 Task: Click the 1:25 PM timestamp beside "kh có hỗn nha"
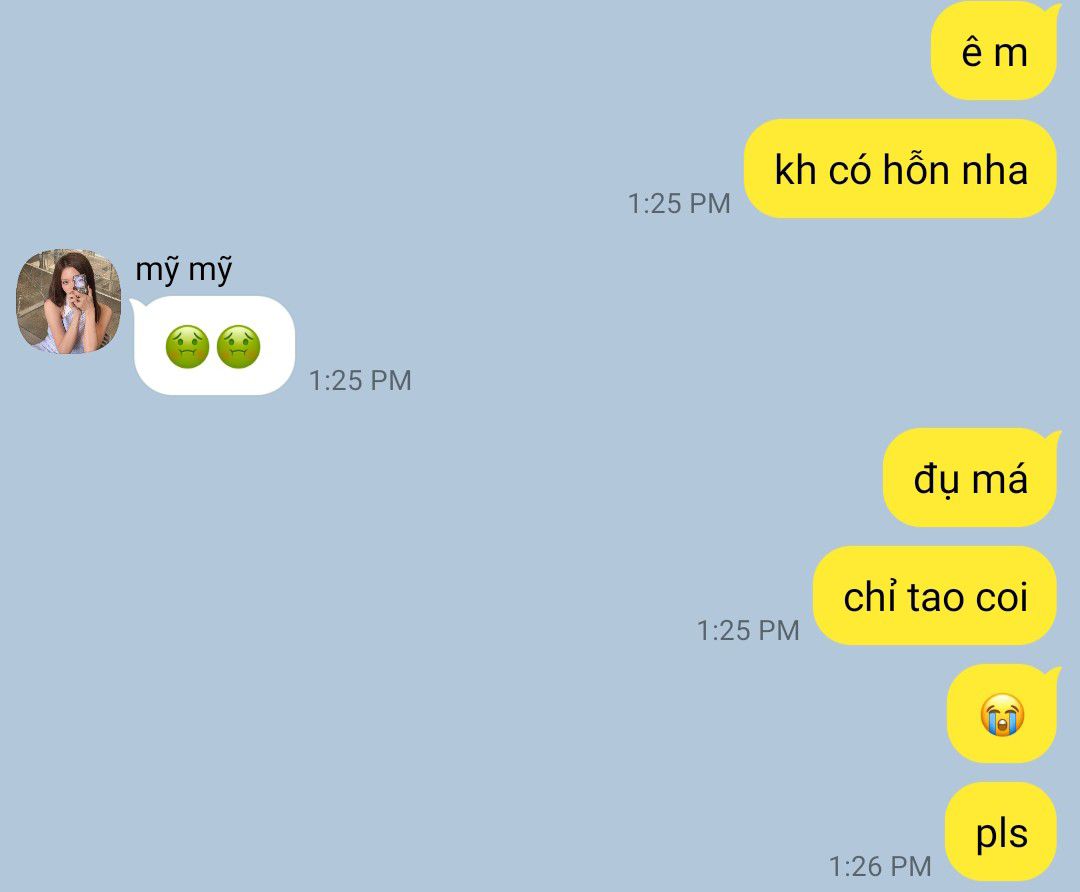pos(678,203)
